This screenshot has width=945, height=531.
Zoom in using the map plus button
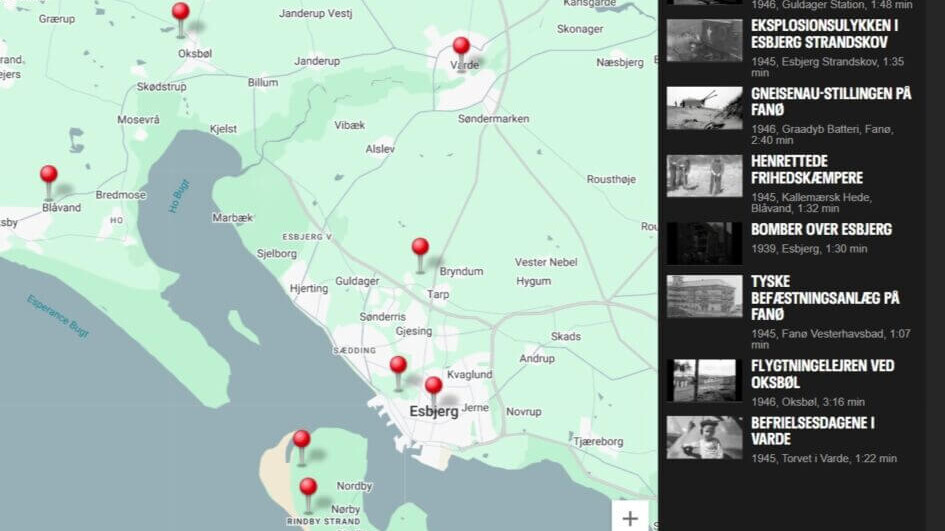[x=630, y=518]
